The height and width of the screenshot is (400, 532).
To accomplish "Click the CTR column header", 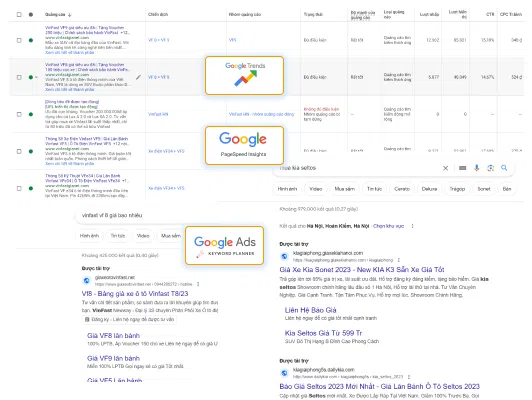I will (490, 15).
